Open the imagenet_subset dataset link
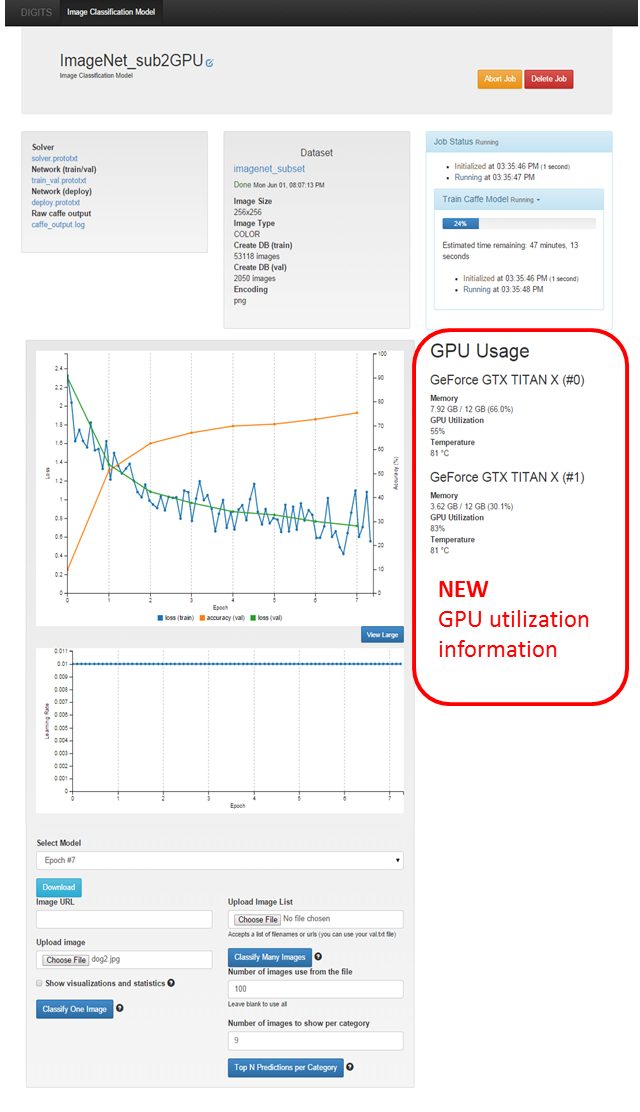The height and width of the screenshot is (1112, 640). tap(270, 169)
